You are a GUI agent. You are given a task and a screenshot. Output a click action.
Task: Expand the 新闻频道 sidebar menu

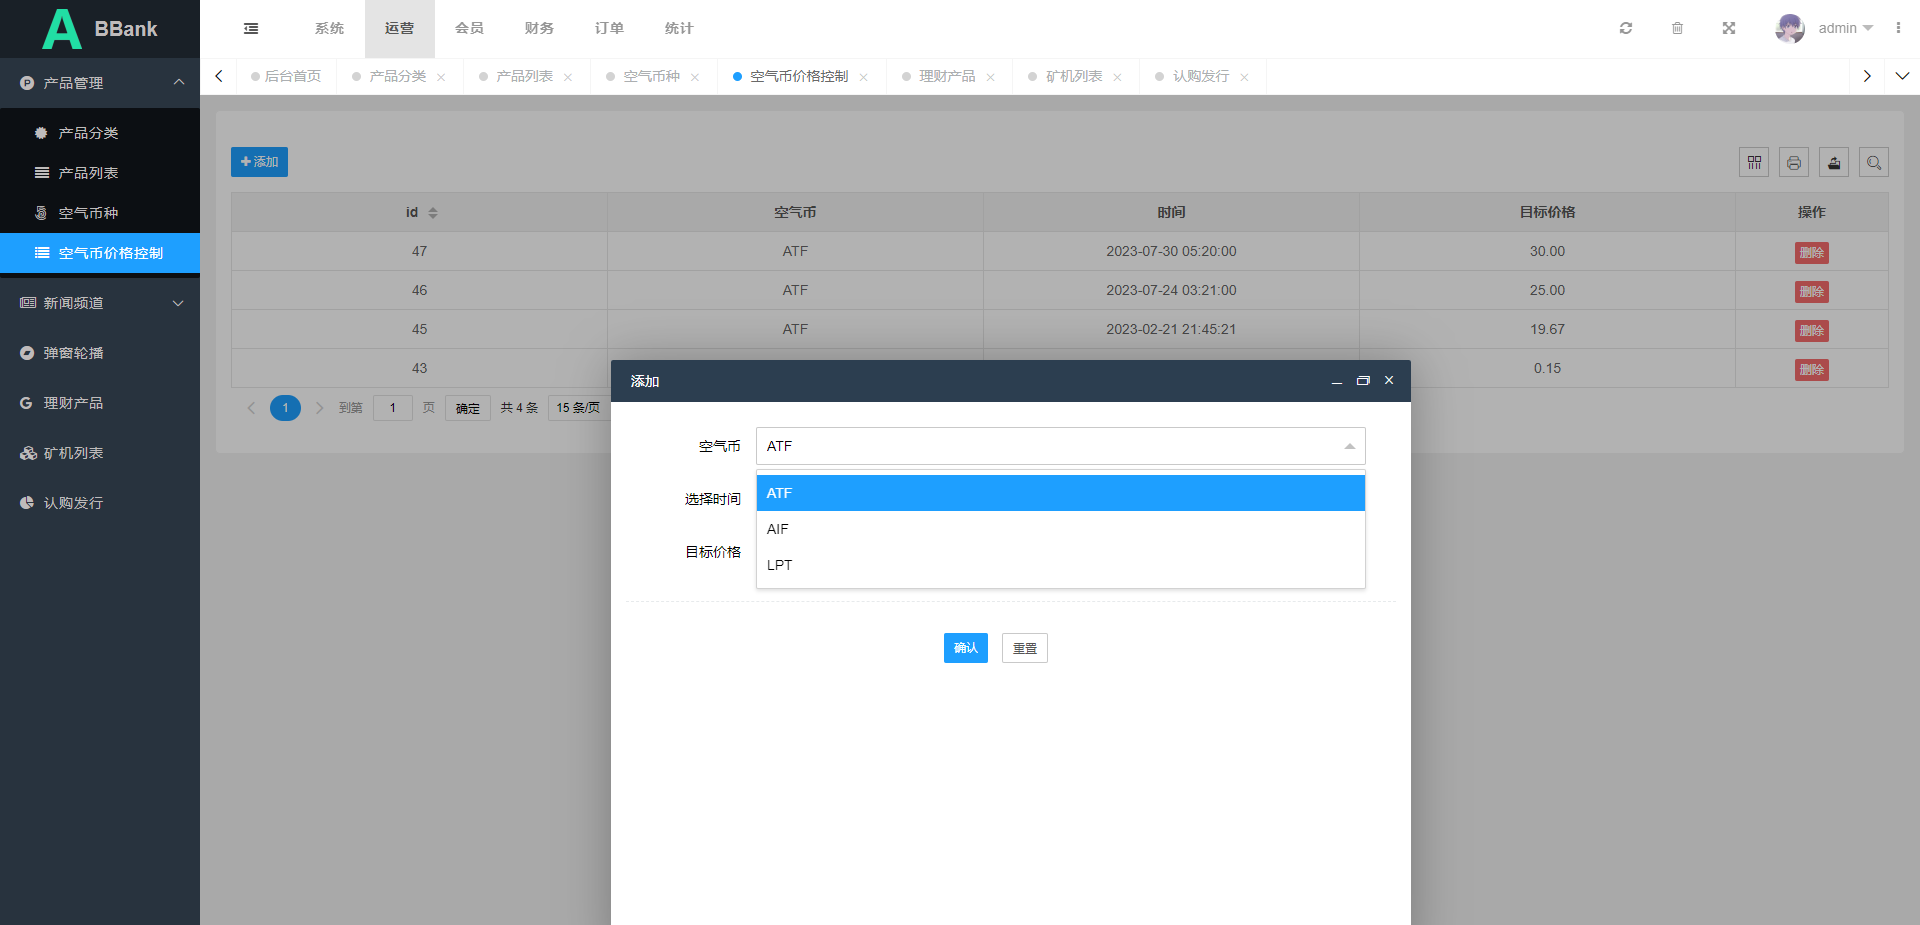pyautogui.click(x=100, y=303)
